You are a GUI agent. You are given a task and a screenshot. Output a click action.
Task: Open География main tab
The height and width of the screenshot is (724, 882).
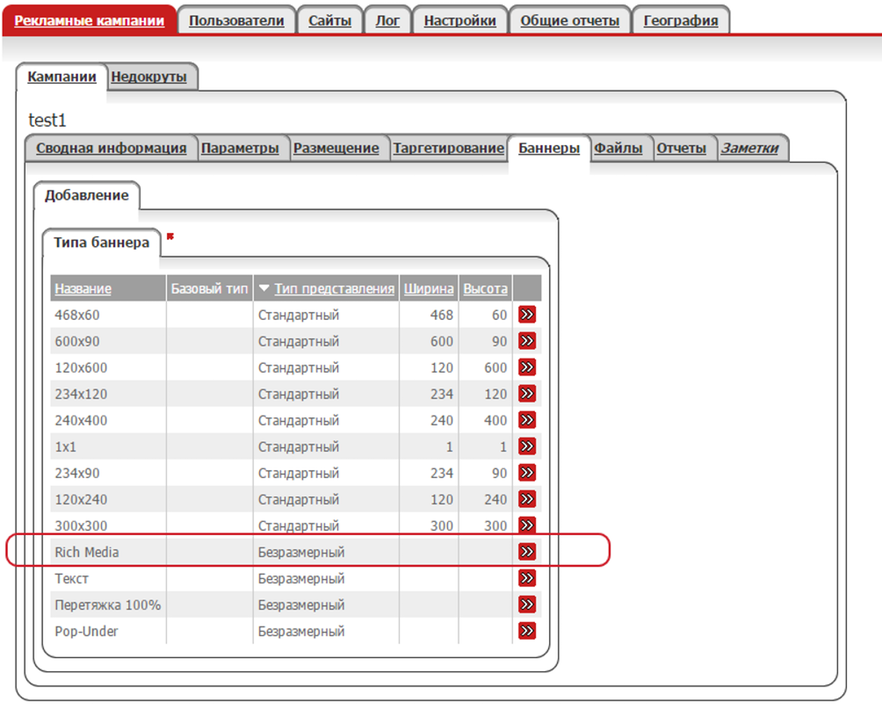click(681, 21)
